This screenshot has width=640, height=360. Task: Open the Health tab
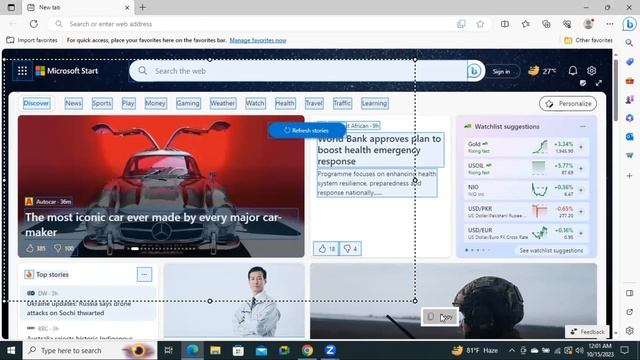tap(285, 103)
